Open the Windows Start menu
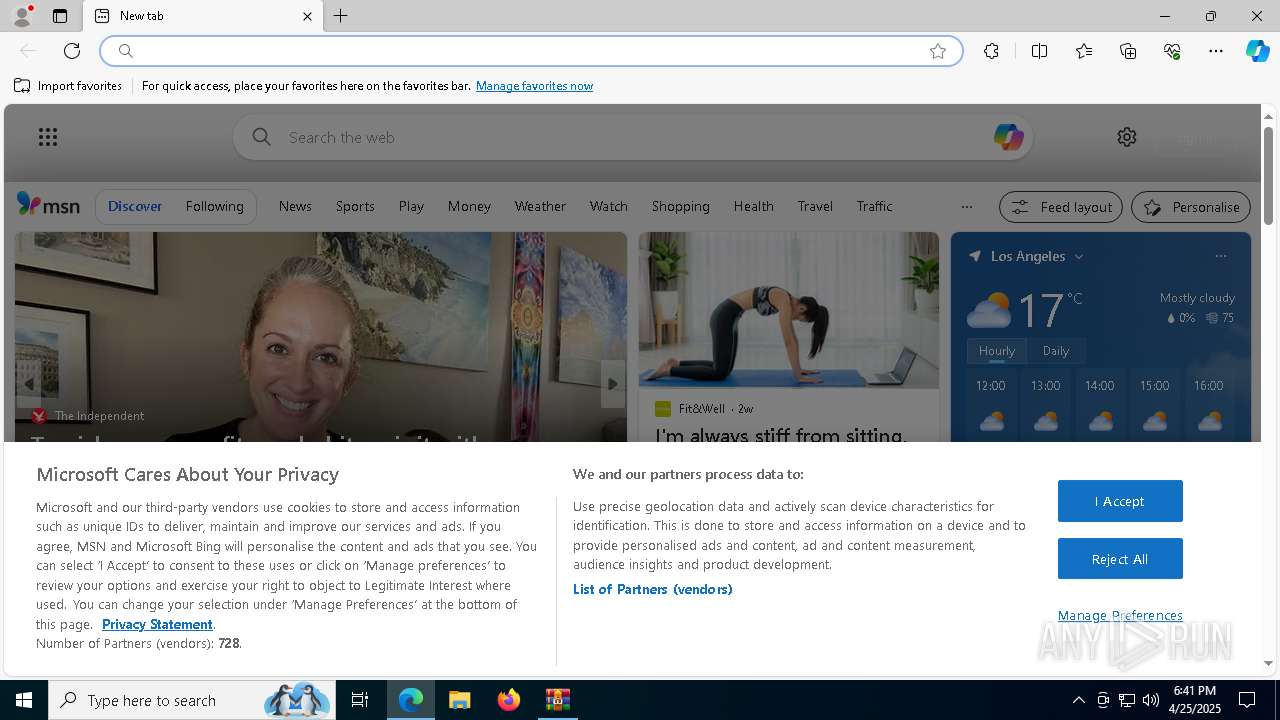Screen dimensions: 1280x720 24,700
